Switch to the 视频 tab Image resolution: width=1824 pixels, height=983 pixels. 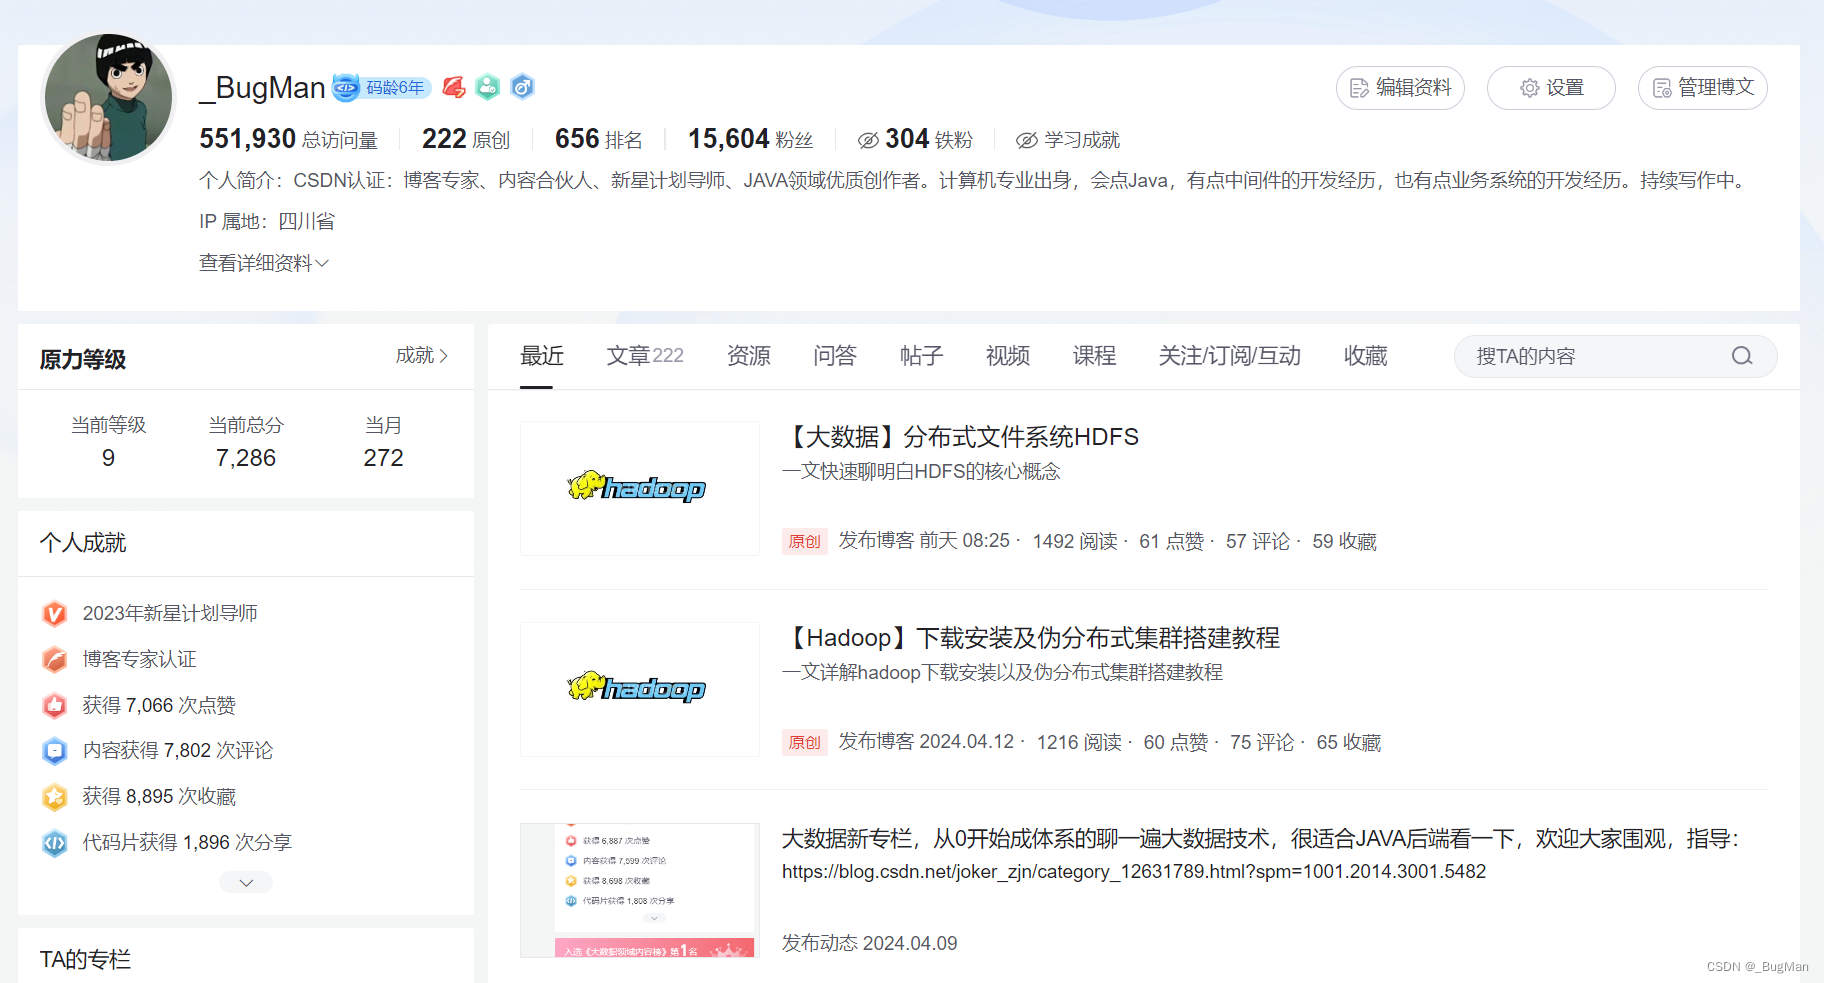tap(1008, 356)
